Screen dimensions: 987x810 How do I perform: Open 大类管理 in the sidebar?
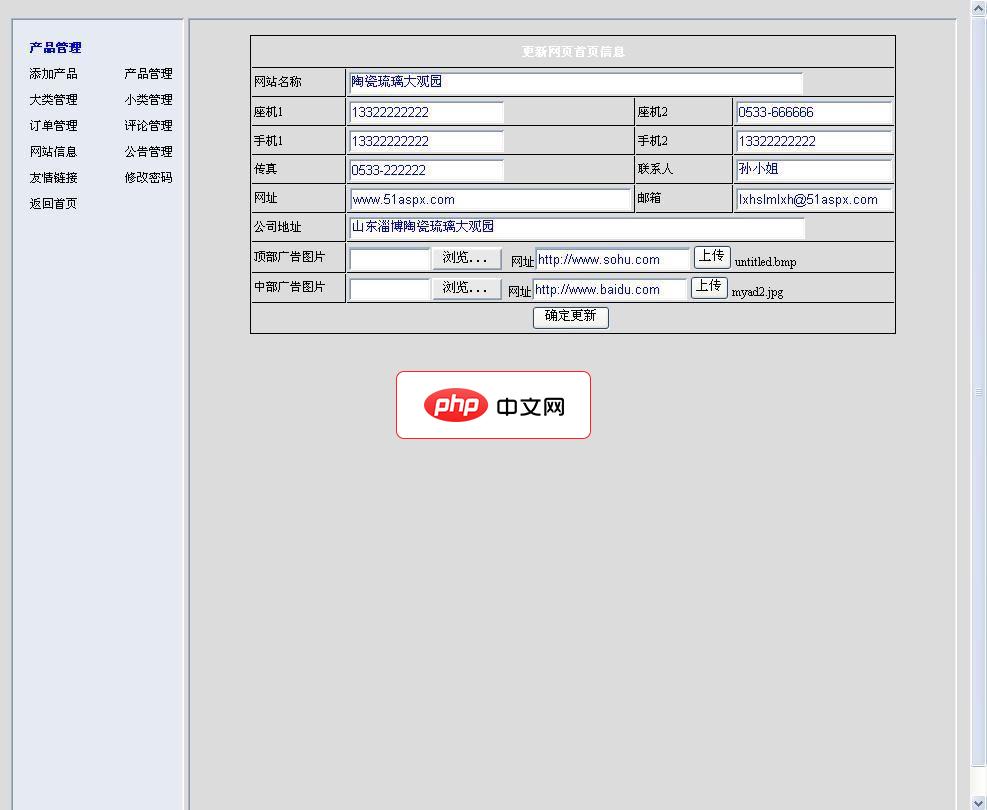tap(53, 100)
